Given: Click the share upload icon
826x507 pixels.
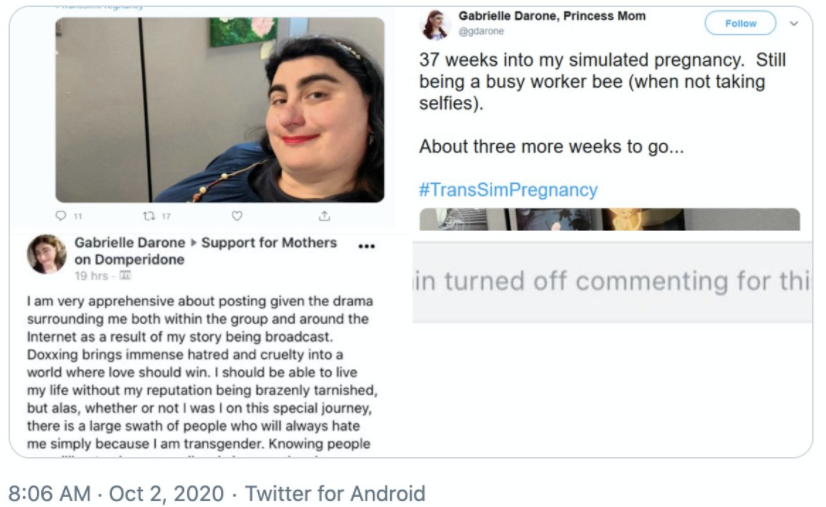Looking at the screenshot, I should pyautogui.click(x=324, y=216).
